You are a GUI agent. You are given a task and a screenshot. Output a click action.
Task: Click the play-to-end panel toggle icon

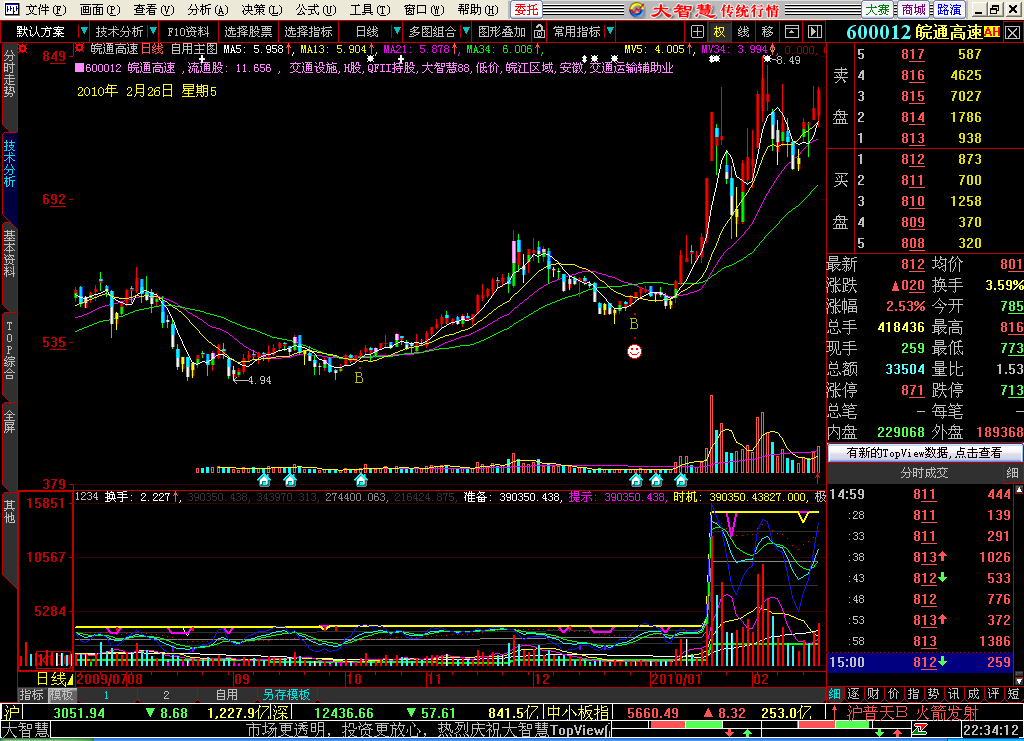pyautogui.click(x=814, y=31)
